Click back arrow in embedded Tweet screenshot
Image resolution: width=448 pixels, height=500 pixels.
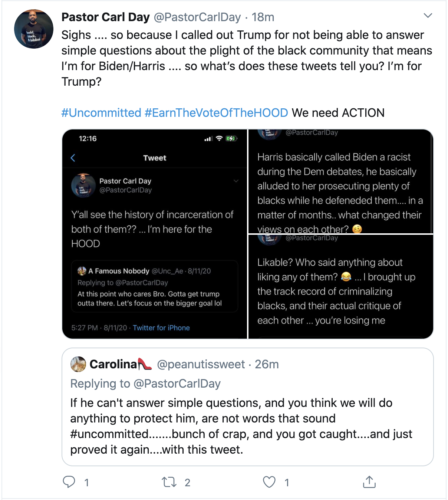[73, 158]
